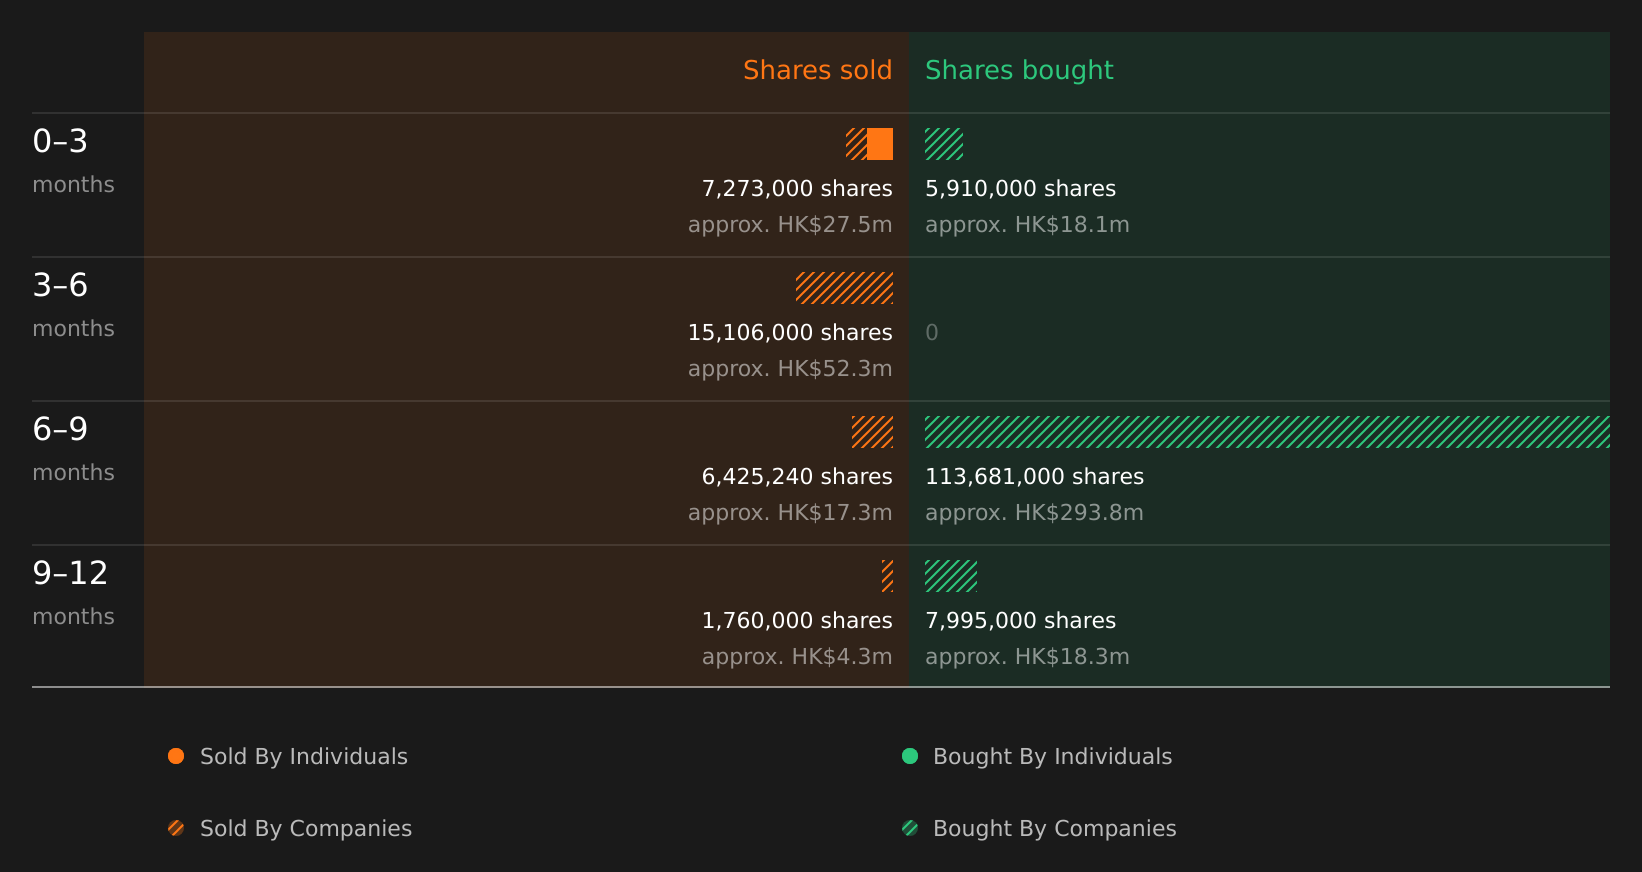Viewport: 1642px width, 872px height.
Task: Click the striped green bought bar in 9–12 months
Action: click(x=951, y=576)
